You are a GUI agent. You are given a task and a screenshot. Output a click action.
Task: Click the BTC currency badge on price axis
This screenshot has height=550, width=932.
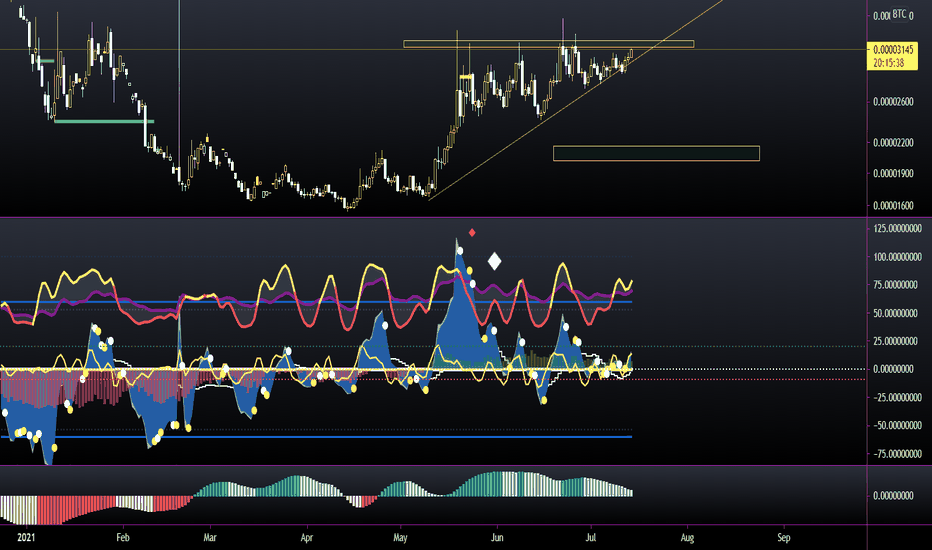click(899, 14)
